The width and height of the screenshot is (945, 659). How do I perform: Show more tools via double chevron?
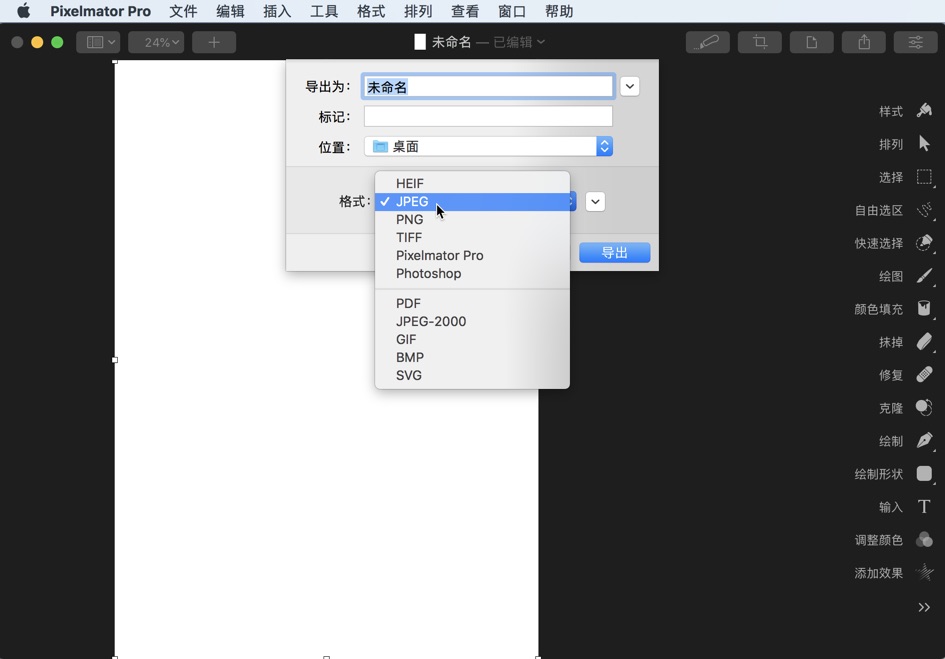pyautogui.click(x=924, y=607)
